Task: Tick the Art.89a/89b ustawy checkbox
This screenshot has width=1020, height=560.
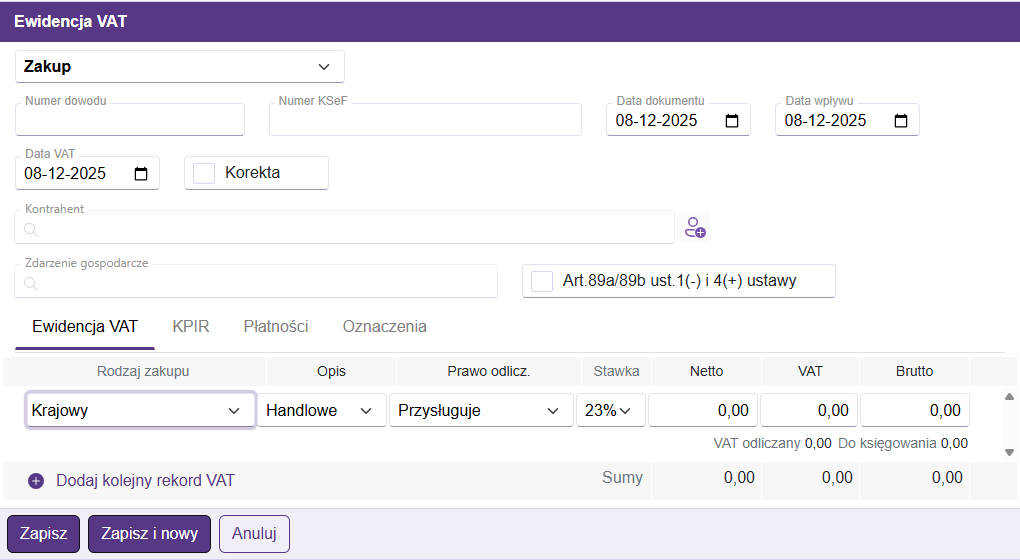Action: [542, 281]
